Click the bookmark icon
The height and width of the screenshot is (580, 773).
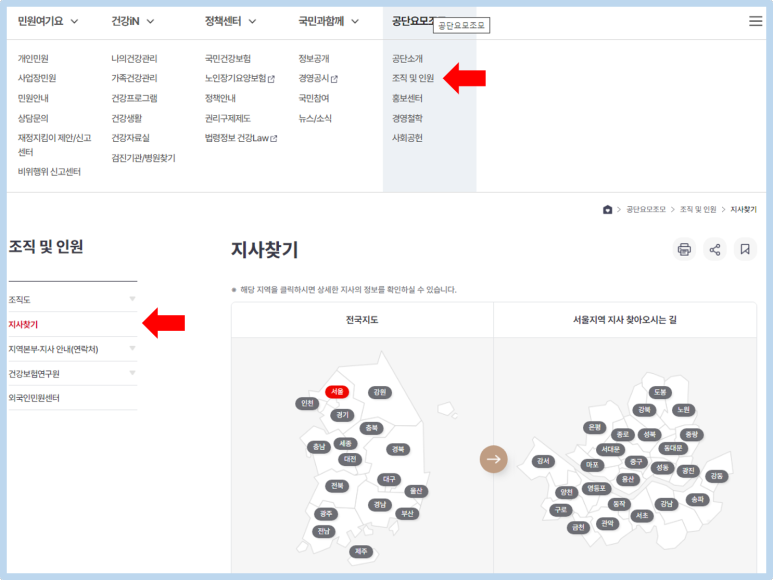[745, 249]
